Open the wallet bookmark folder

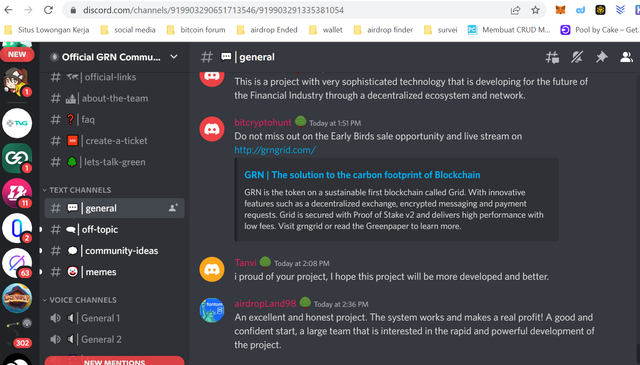coord(326,30)
